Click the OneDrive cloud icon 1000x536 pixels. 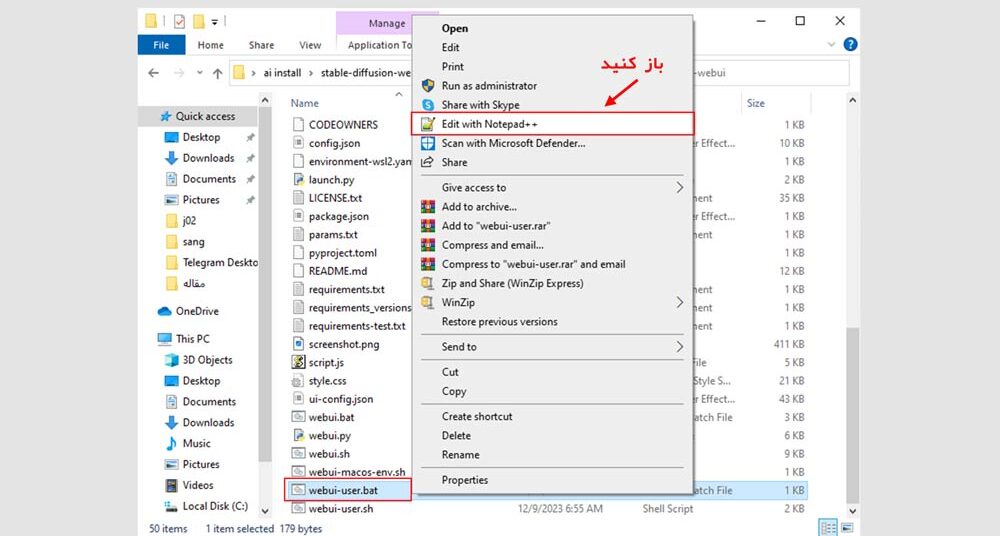point(165,311)
